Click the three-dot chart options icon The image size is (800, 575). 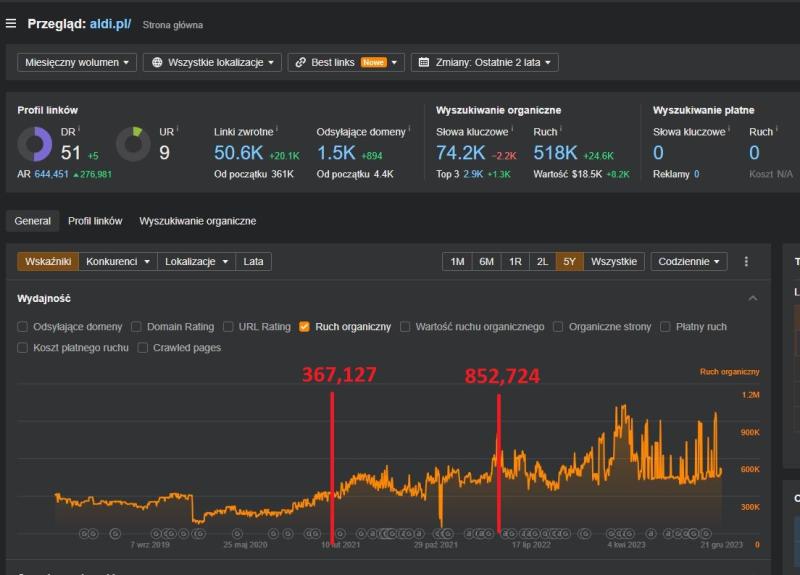pyautogui.click(x=745, y=262)
